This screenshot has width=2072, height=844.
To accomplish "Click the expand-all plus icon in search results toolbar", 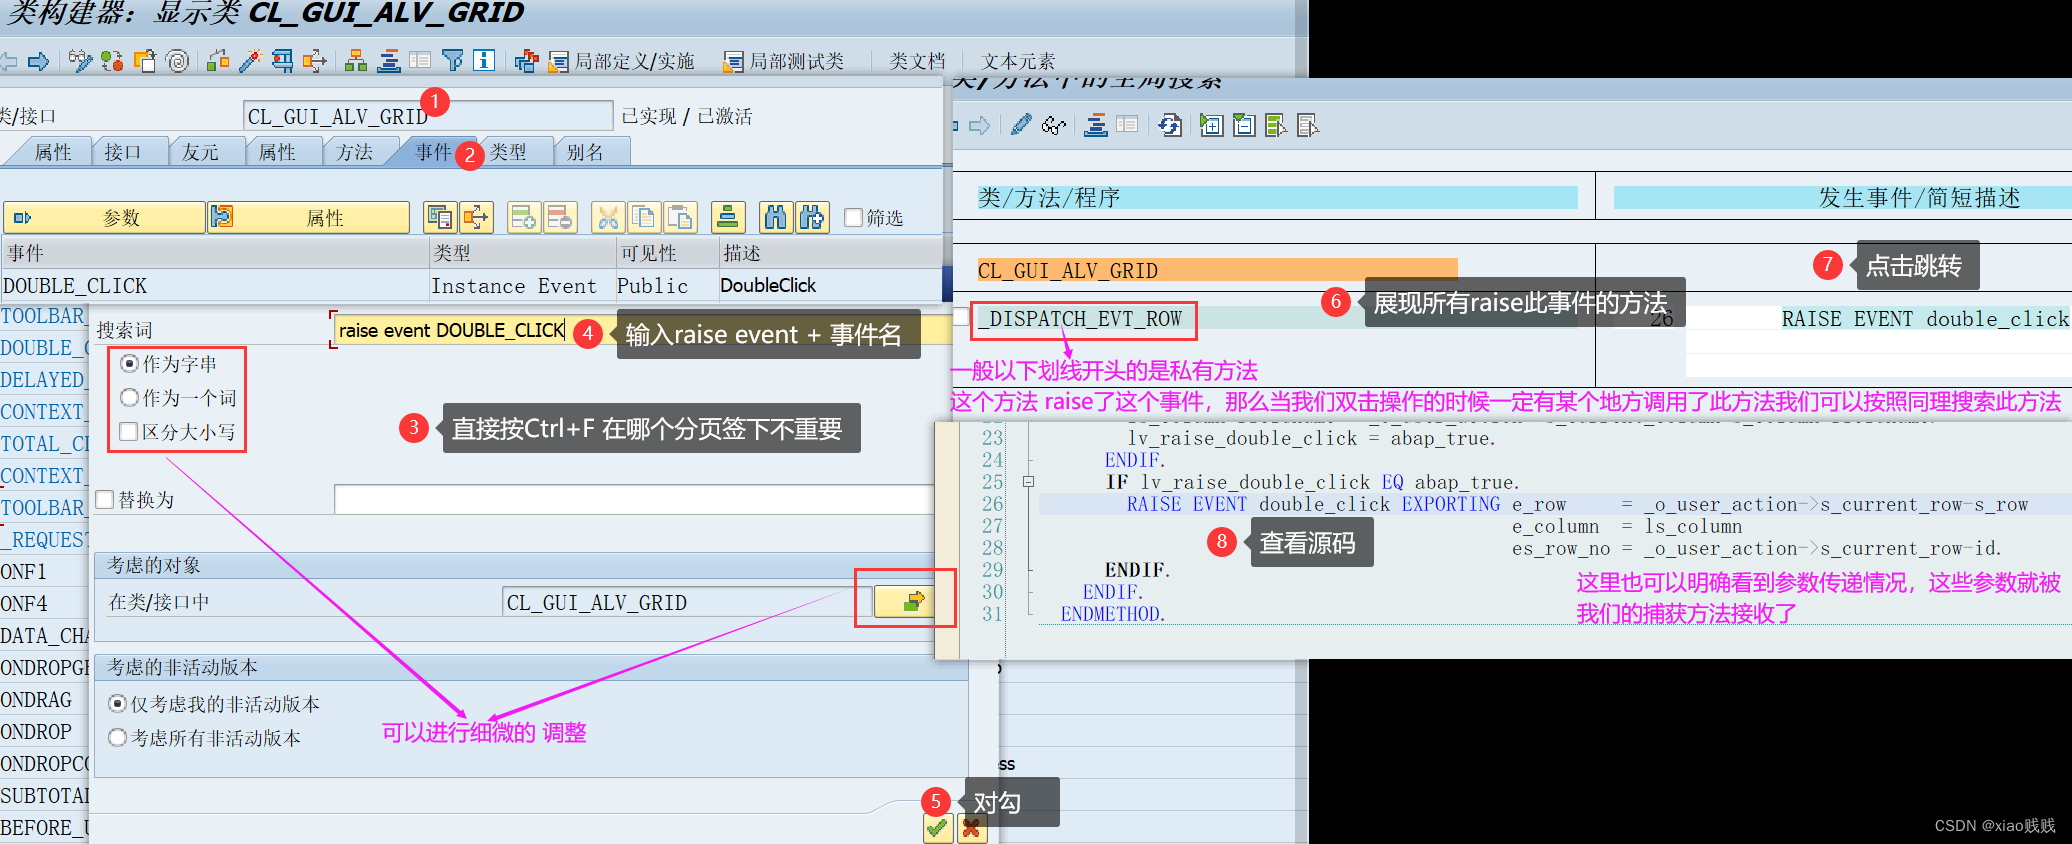I will pyautogui.click(x=1212, y=125).
